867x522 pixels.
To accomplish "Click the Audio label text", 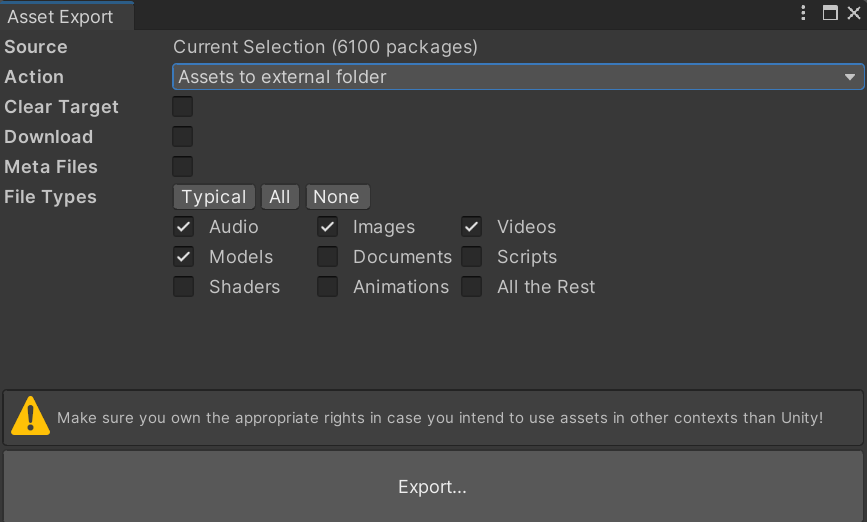I will click(x=234, y=227).
